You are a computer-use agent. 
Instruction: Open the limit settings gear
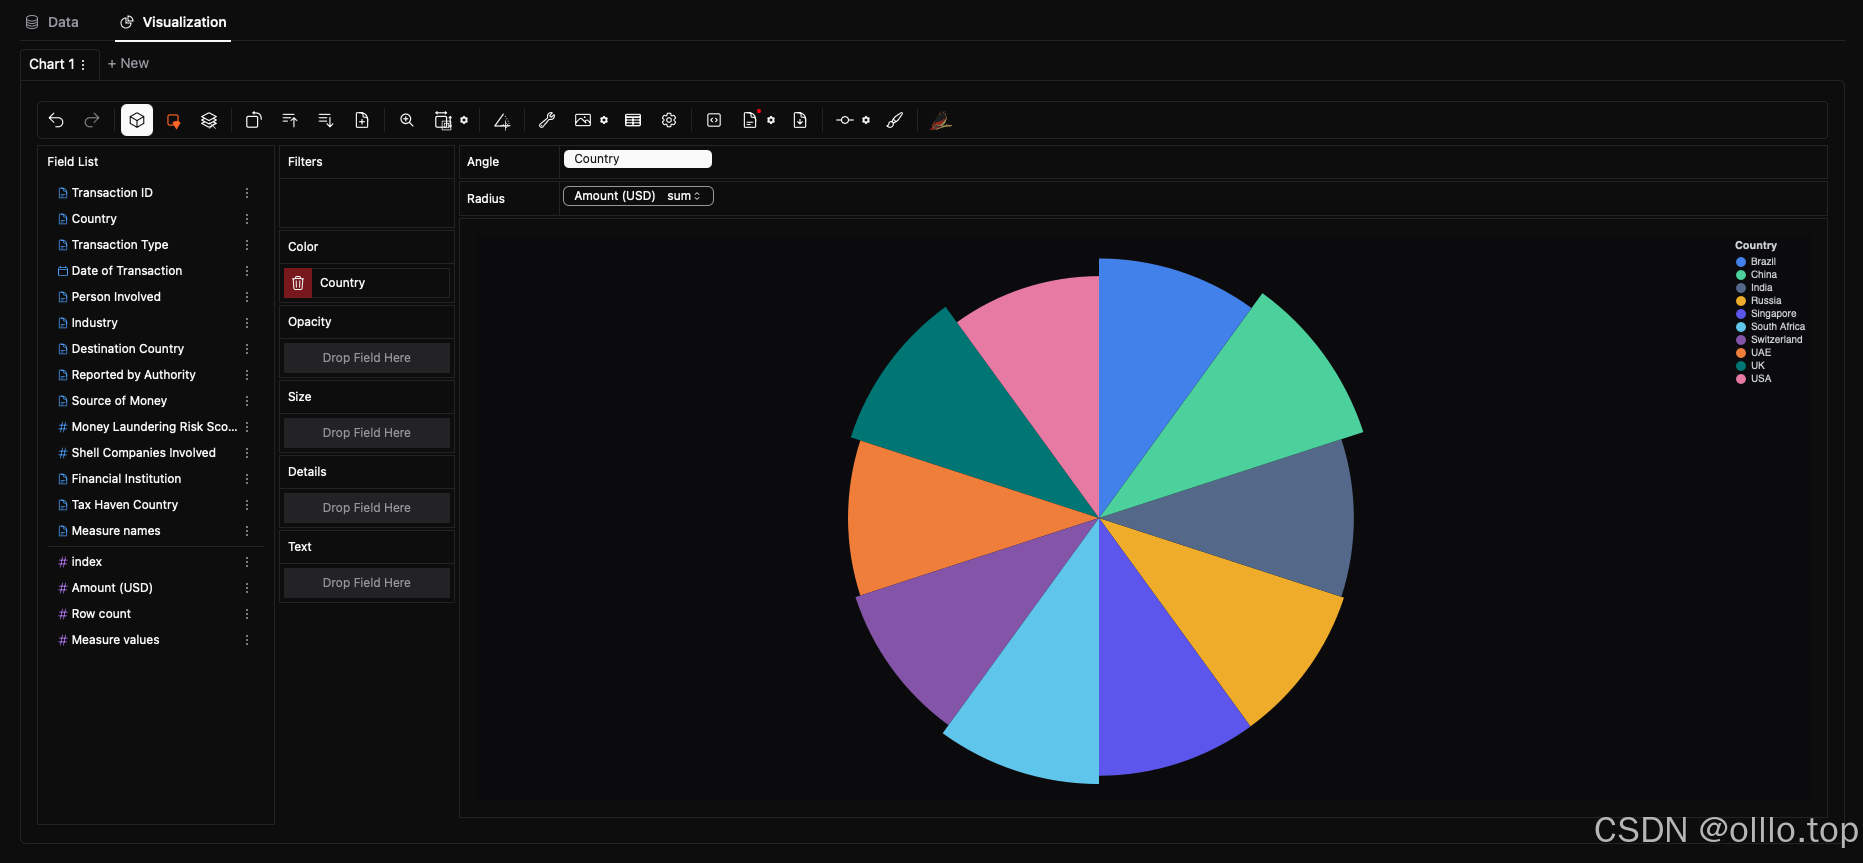[866, 120]
